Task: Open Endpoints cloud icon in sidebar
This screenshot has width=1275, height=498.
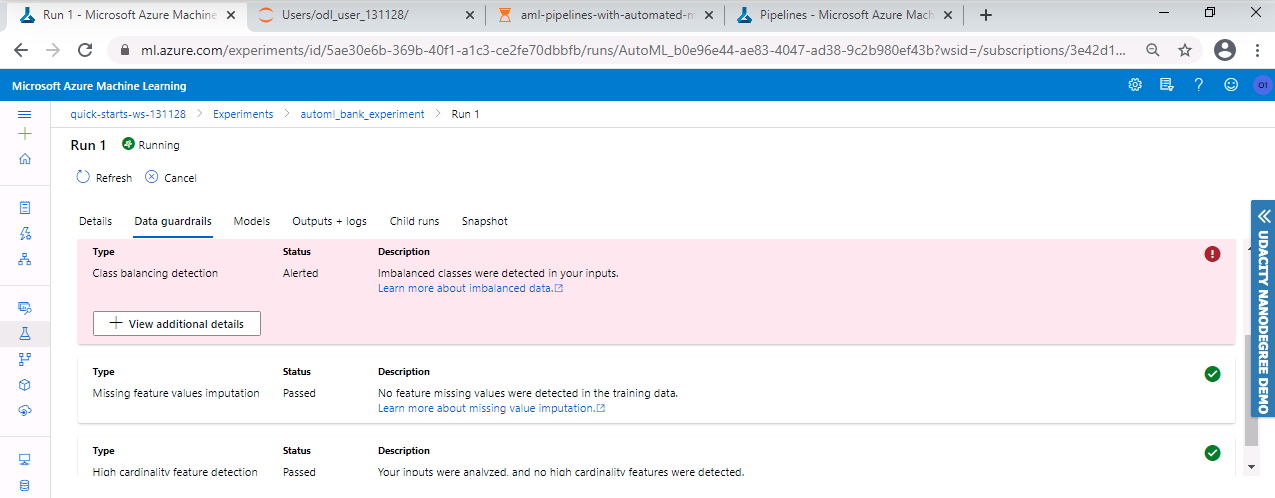Action: tap(25, 410)
